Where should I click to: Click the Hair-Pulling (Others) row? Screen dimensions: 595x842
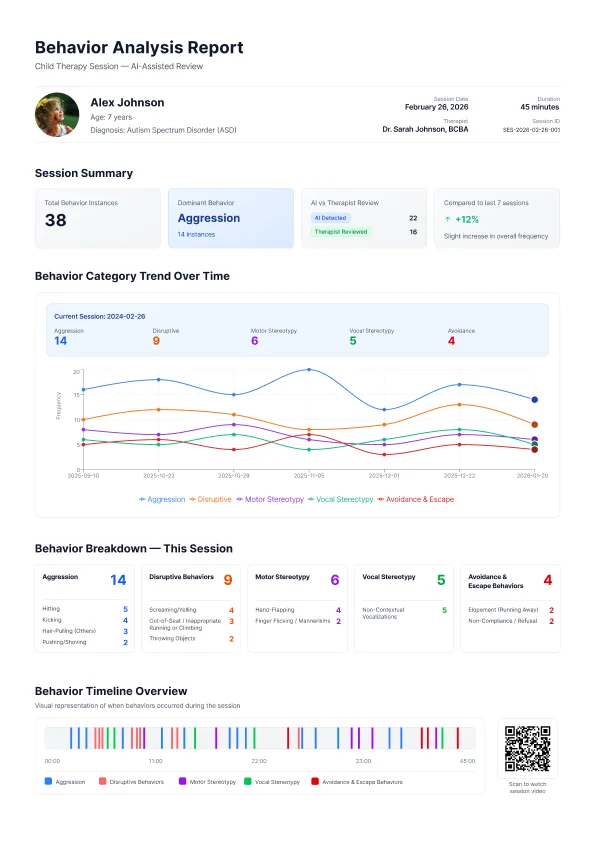(85, 631)
